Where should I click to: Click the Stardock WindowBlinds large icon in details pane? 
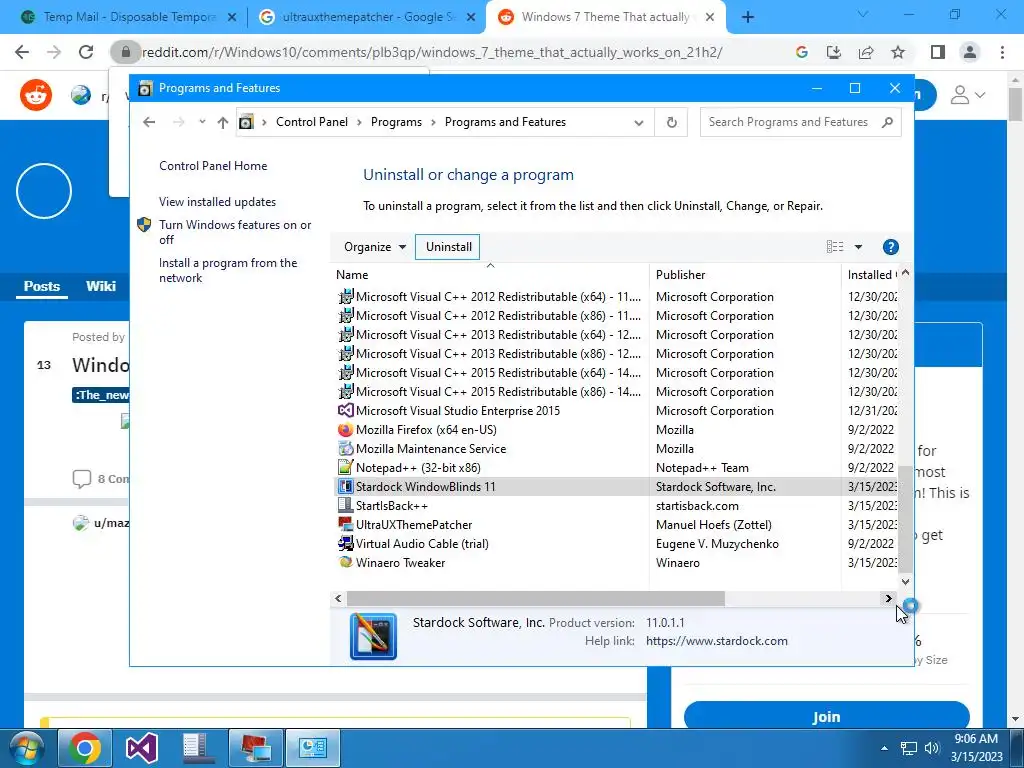coord(373,636)
